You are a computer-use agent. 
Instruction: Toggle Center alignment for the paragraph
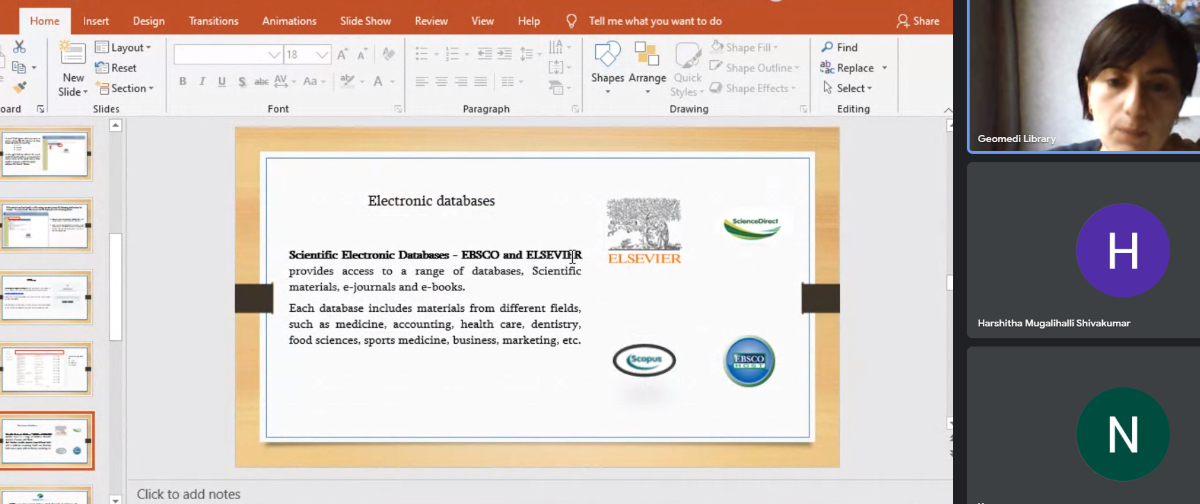(441, 82)
